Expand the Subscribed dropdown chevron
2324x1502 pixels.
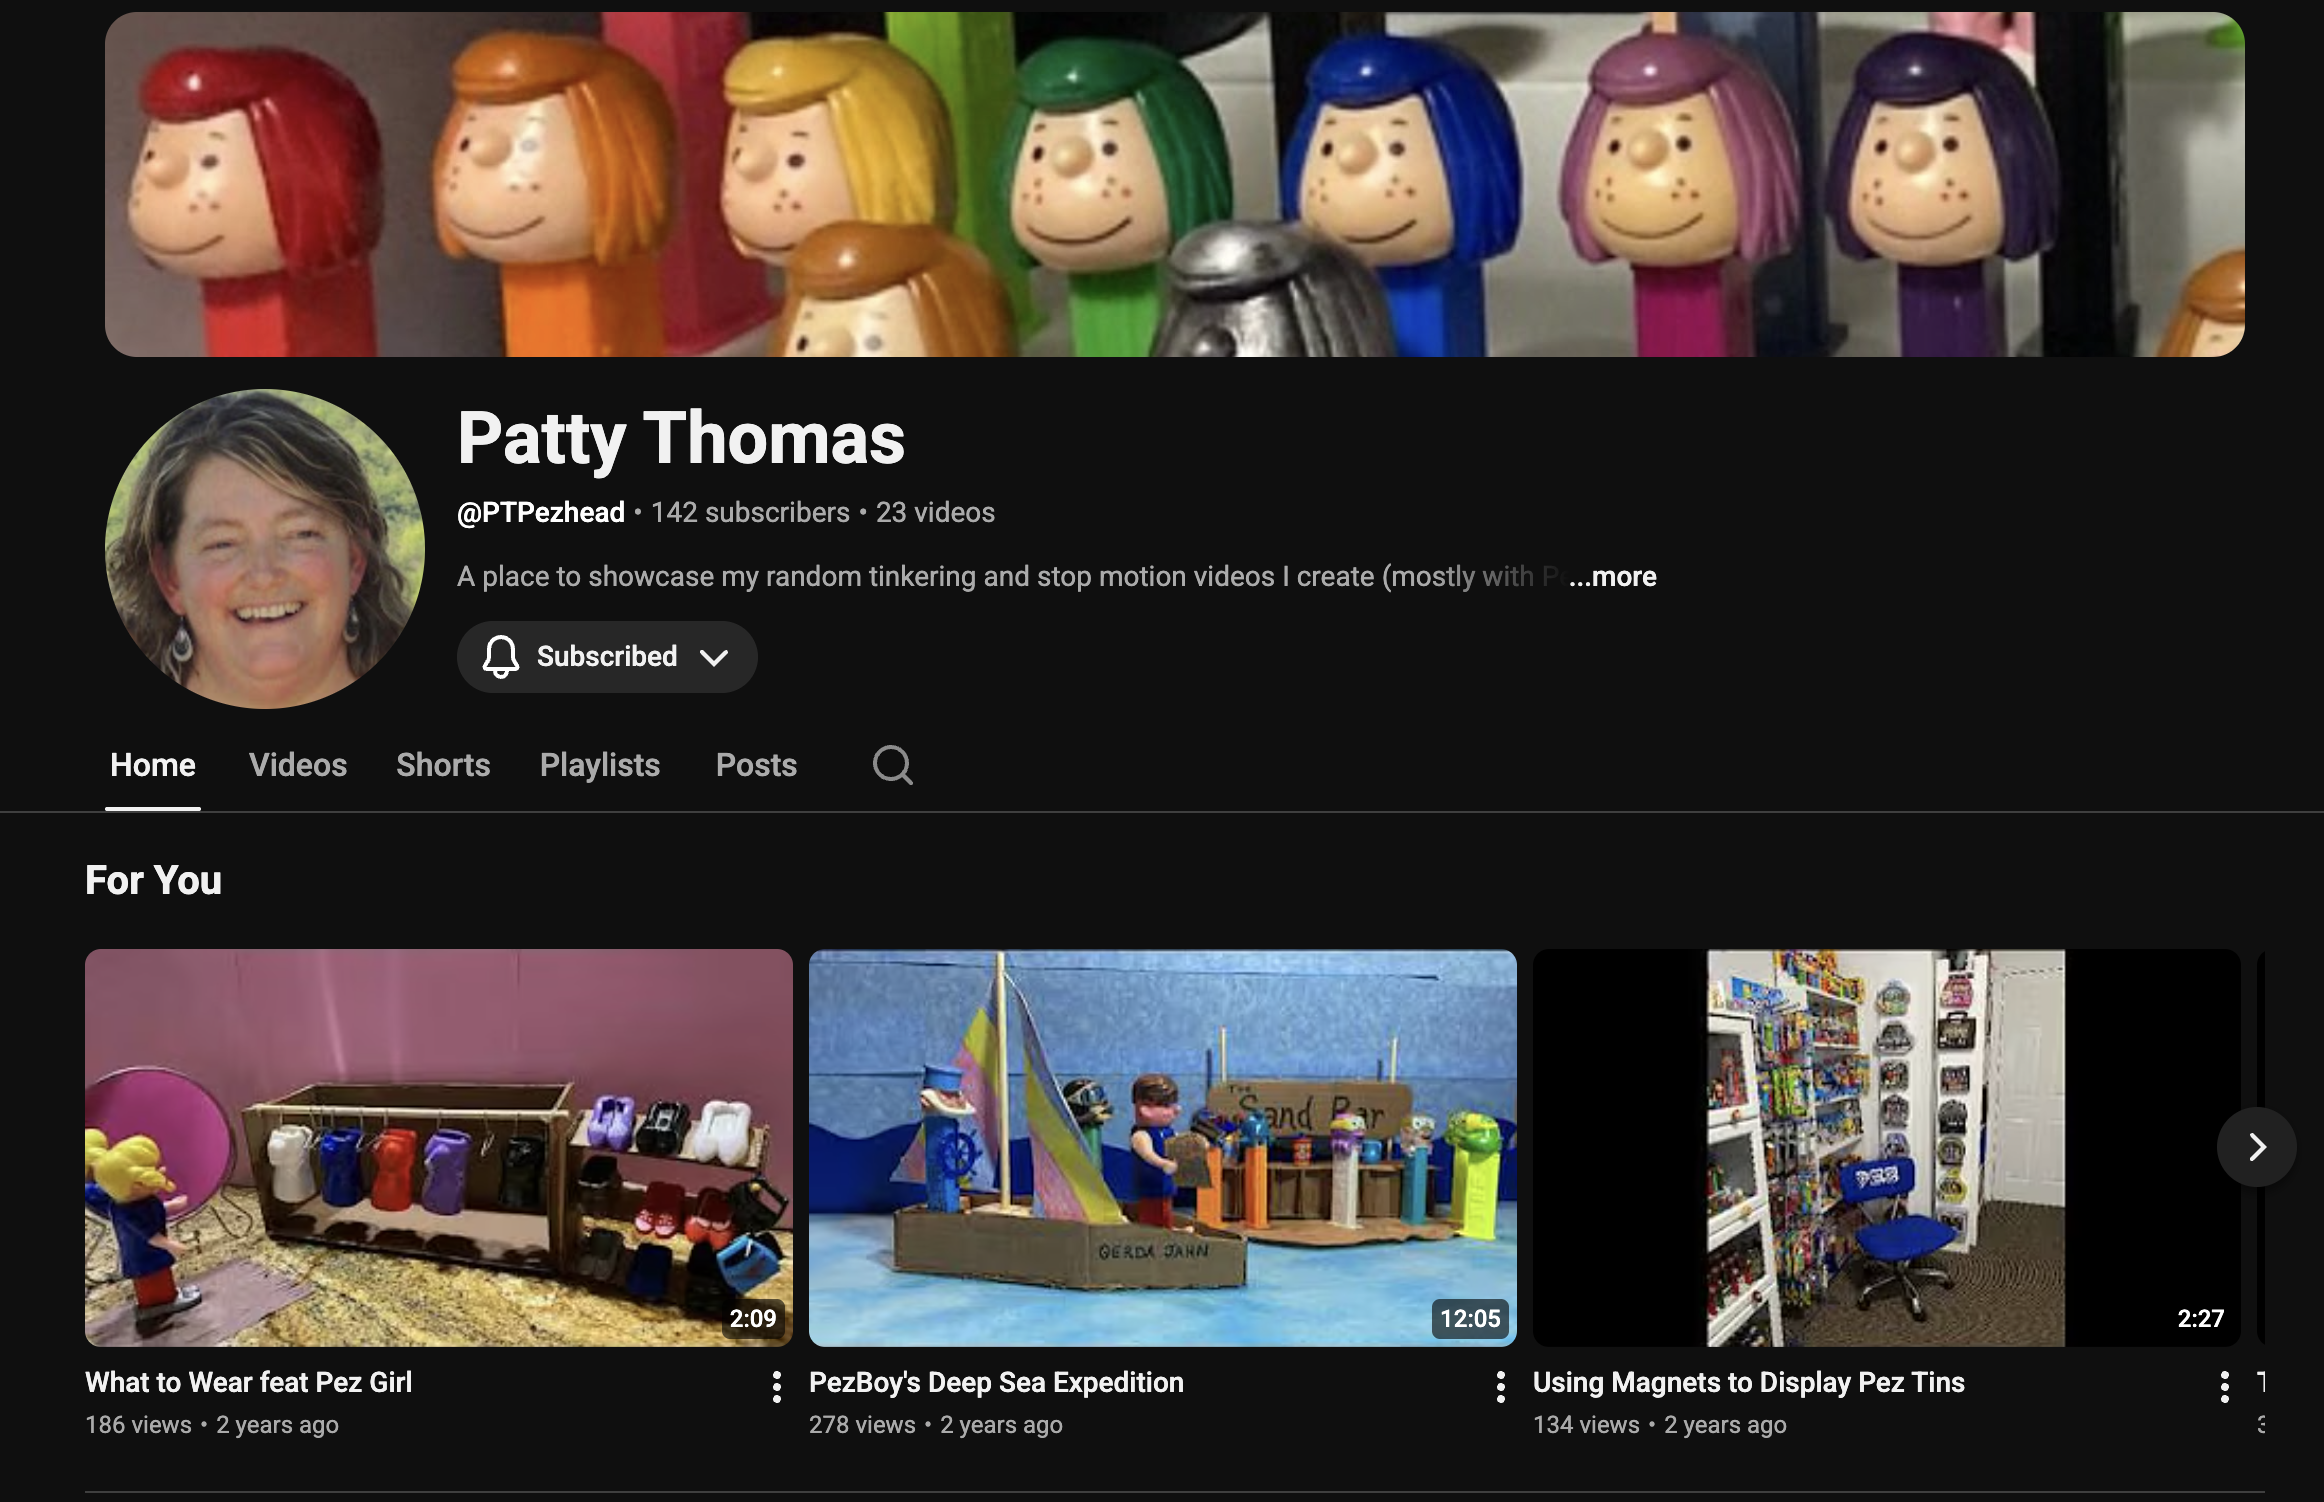[714, 657]
